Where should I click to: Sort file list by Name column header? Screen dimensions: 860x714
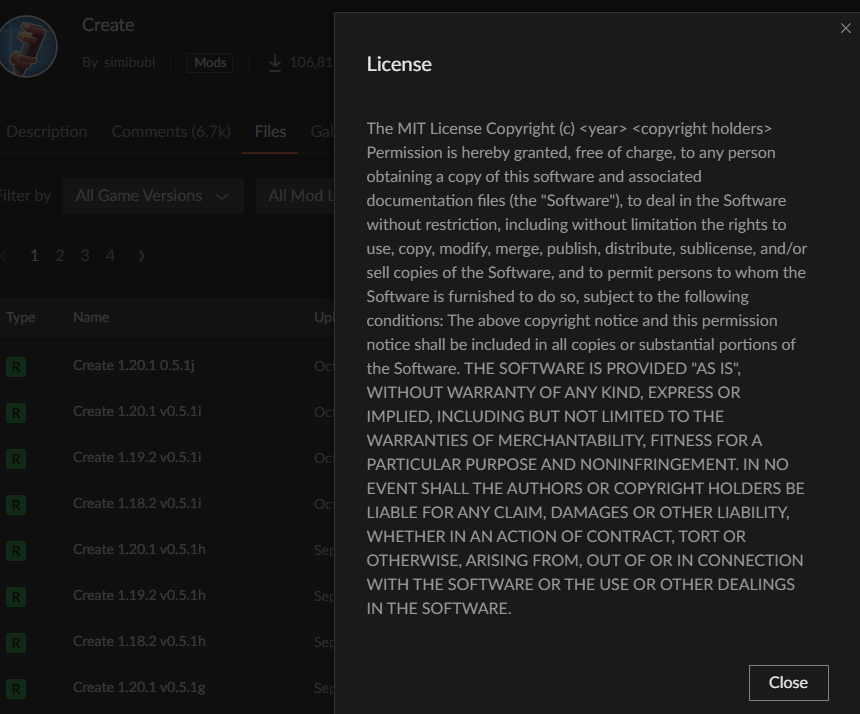tap(91, 317)
